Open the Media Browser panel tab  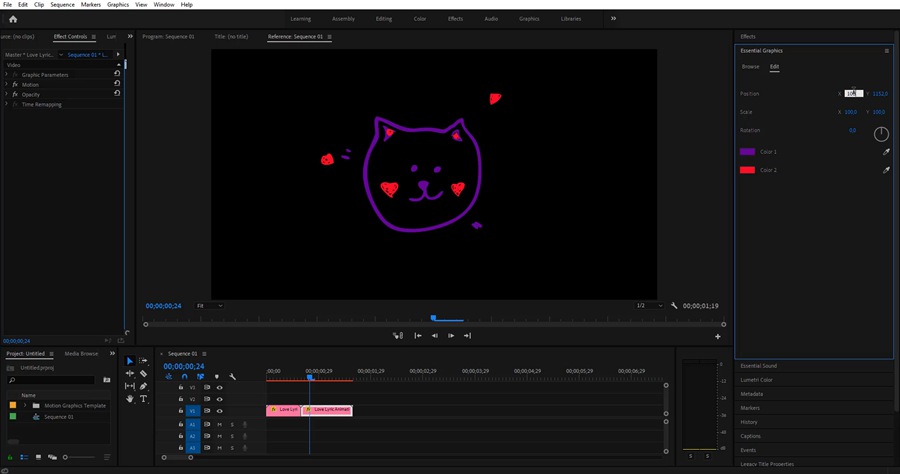[x=82, y=353]
